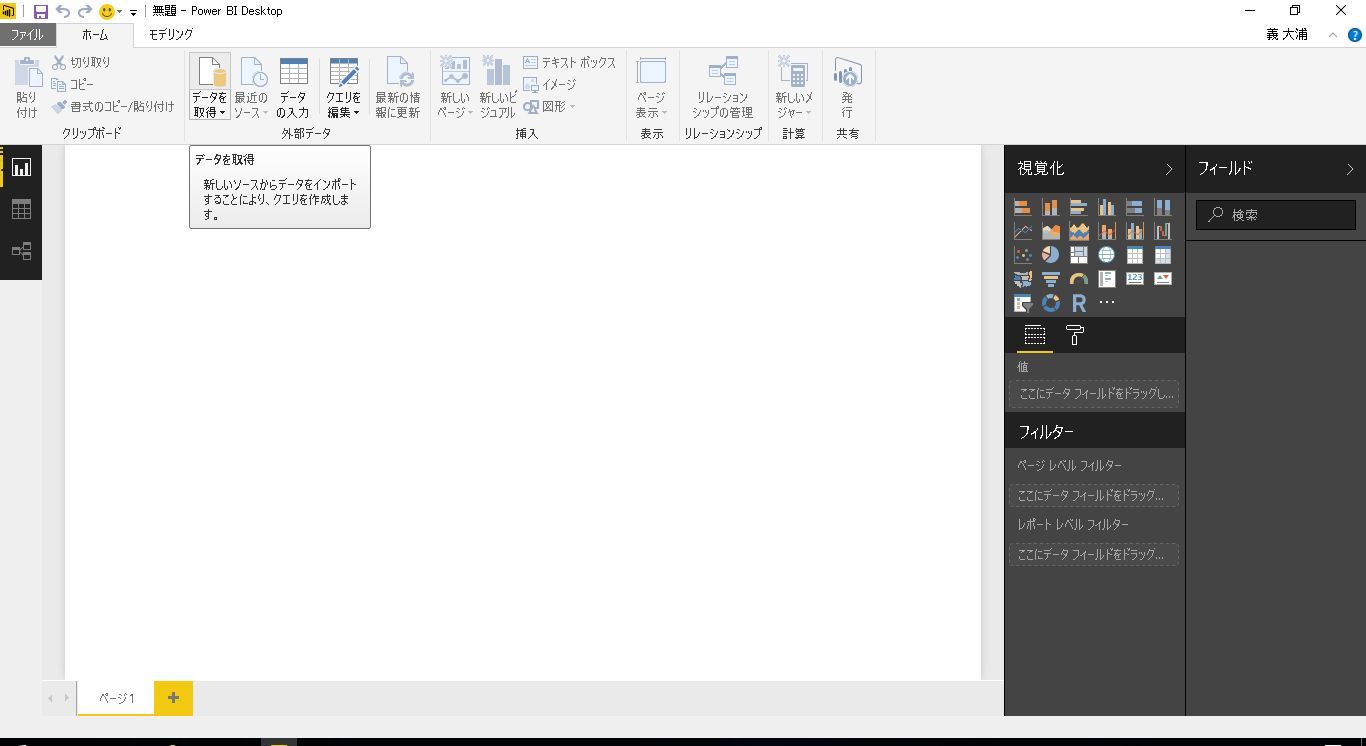Select the stacked bar chart visual
The image size is (1366, 746).
coord(1022,207)
